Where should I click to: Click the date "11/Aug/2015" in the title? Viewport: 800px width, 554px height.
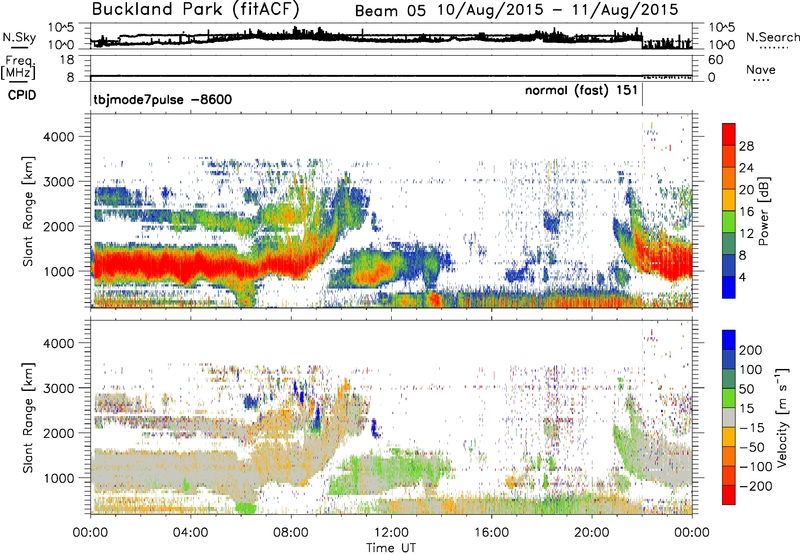point(625,10)
